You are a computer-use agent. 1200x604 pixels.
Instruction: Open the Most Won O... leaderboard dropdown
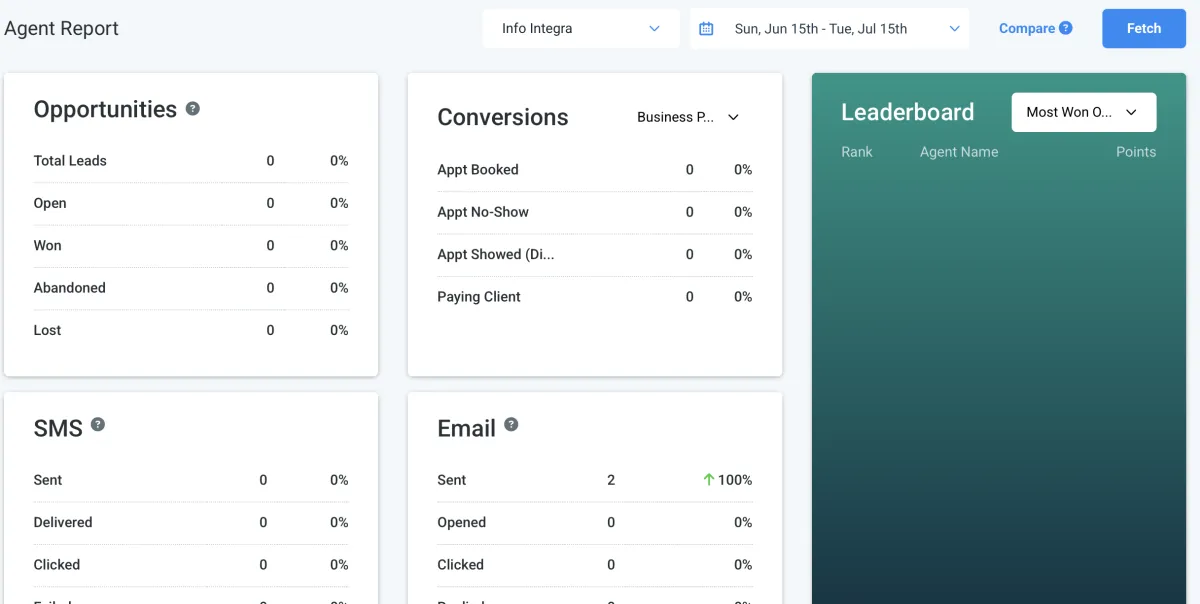coord(1084,112)
